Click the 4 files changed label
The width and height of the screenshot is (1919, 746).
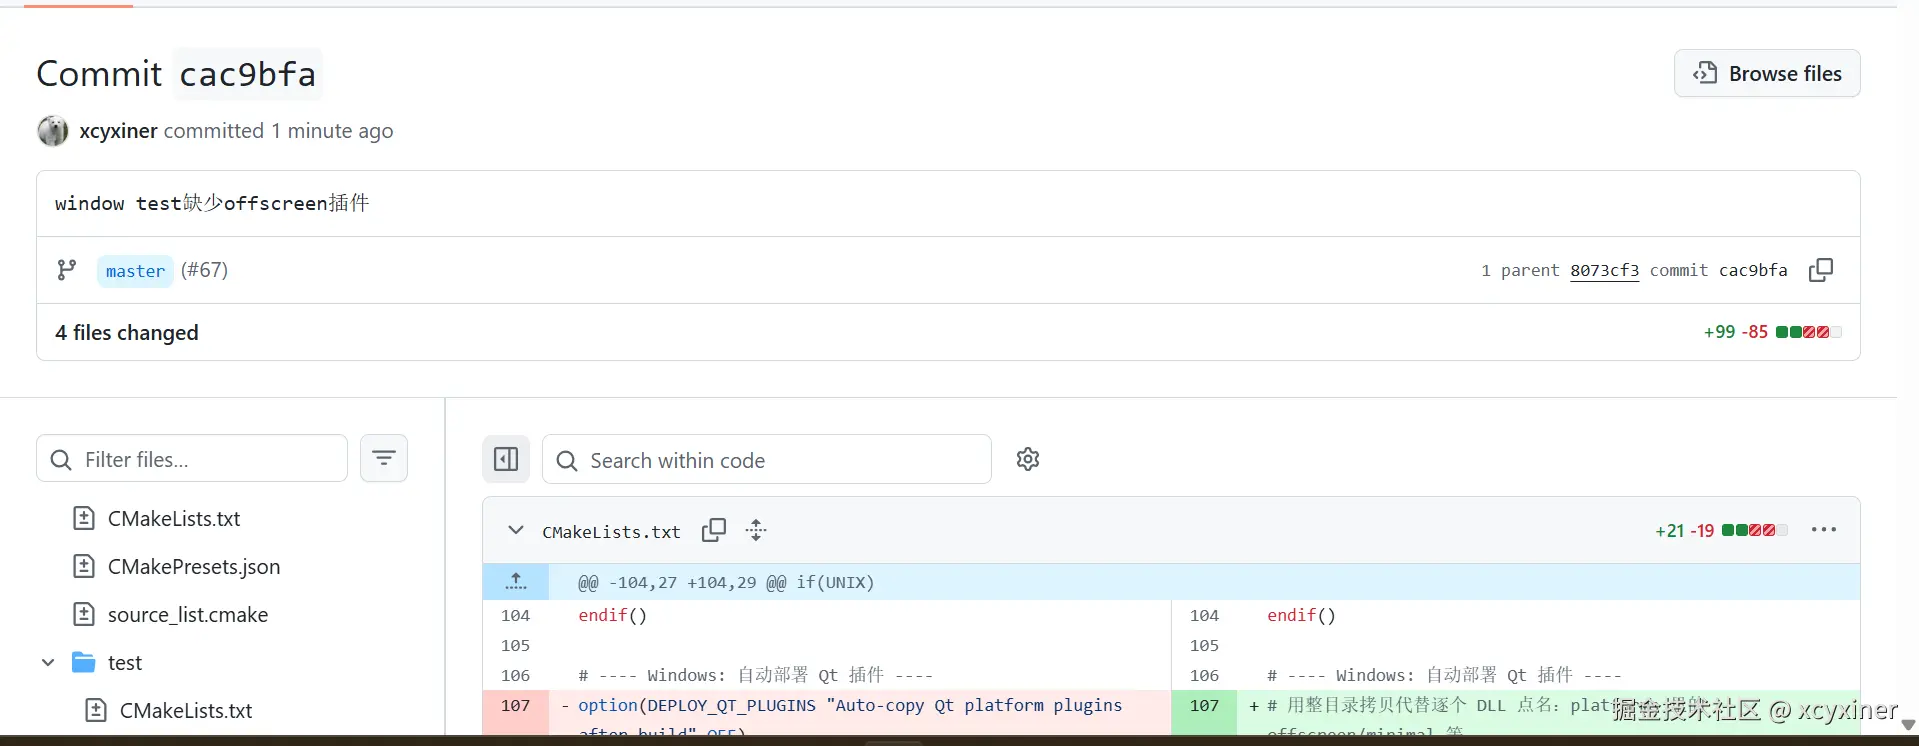point(127,333)
